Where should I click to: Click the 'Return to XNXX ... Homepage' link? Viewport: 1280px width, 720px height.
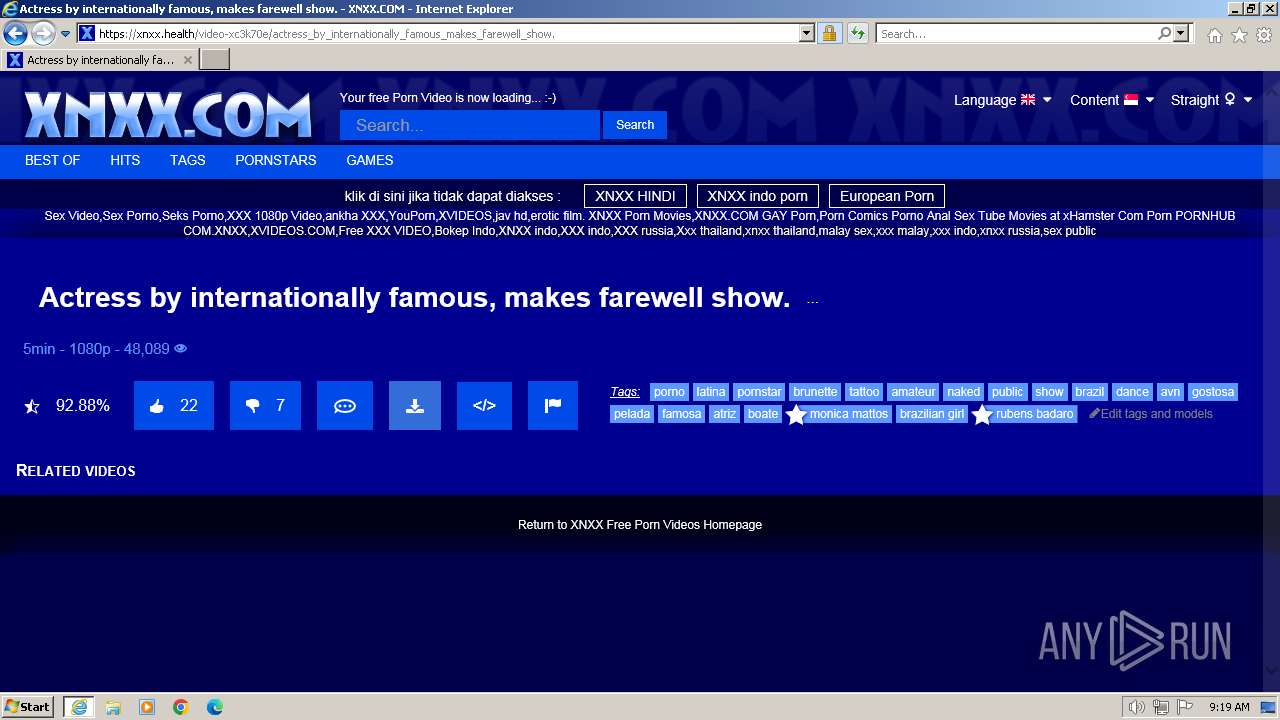tap(640, 525)
